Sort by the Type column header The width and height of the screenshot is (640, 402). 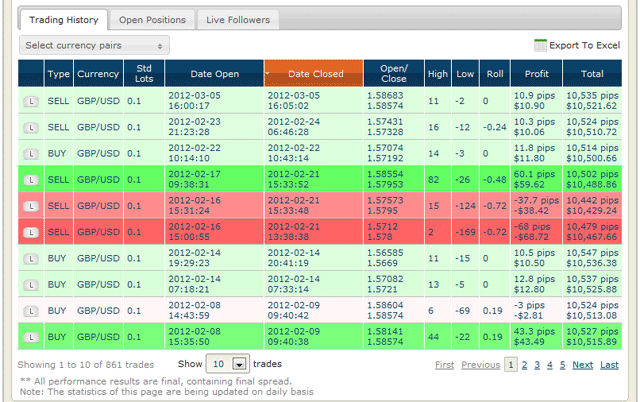[x=59, y=73]
